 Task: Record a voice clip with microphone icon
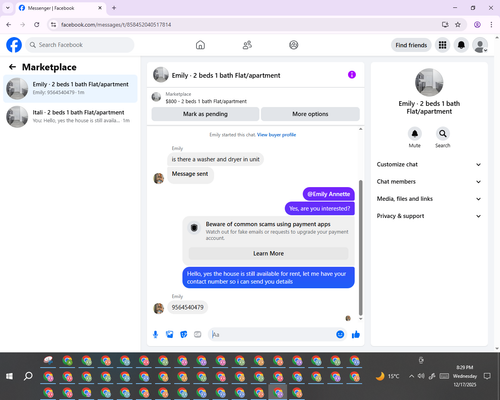[155, 334]
